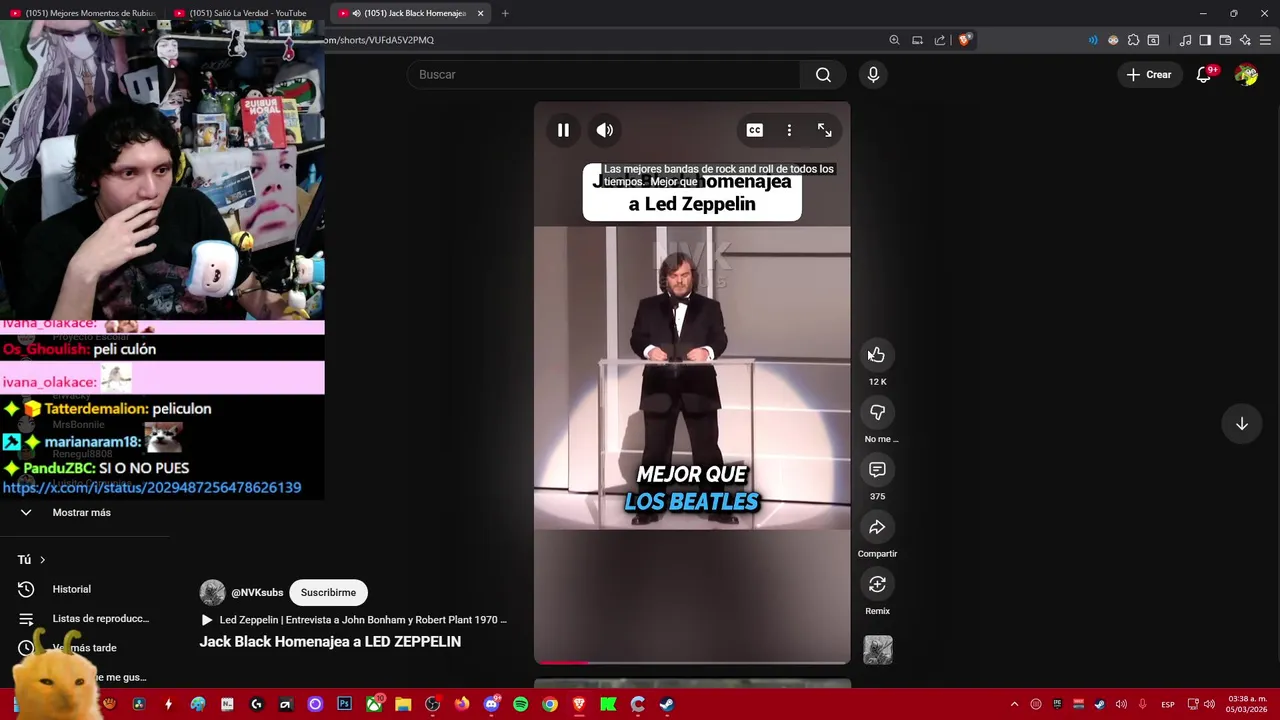Open Spotify from the taskbar
The height and width of the screenshot is (720, 1280).
pyautogui.click(x=520, y=704)
